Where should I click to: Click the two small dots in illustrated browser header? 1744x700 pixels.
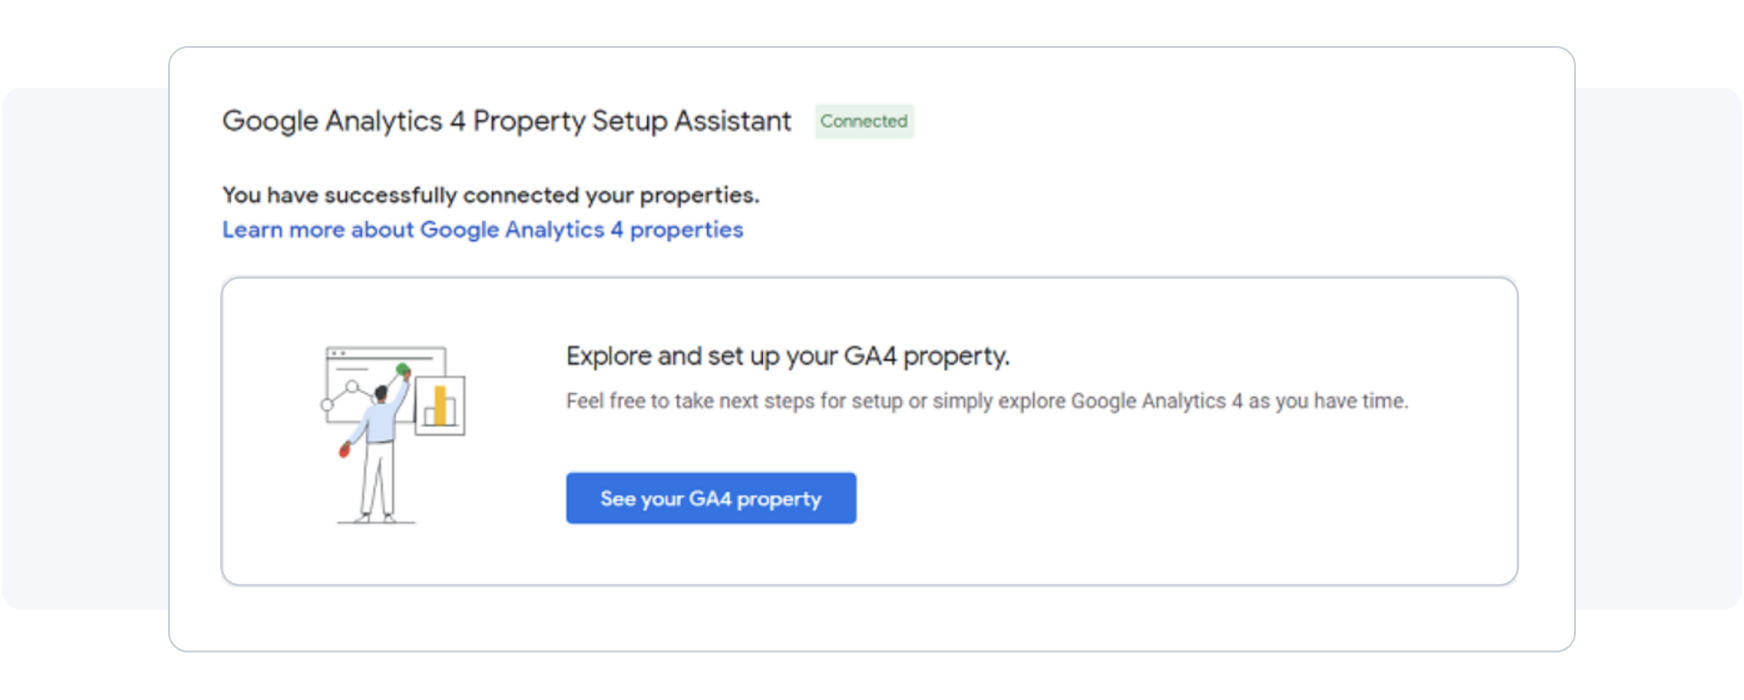pos(337,353)
